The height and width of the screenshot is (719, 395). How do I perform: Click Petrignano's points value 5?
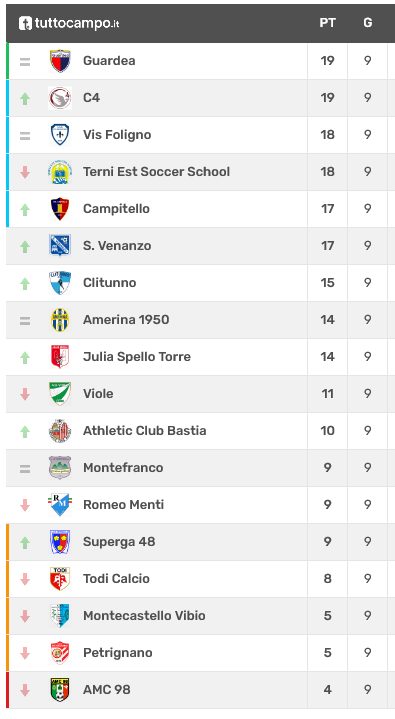tap(328, 653)
